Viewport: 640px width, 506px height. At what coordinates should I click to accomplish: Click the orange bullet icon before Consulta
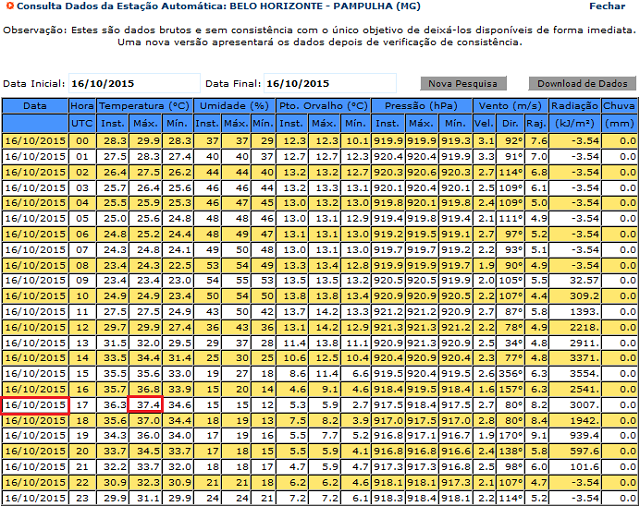[10, 6]
